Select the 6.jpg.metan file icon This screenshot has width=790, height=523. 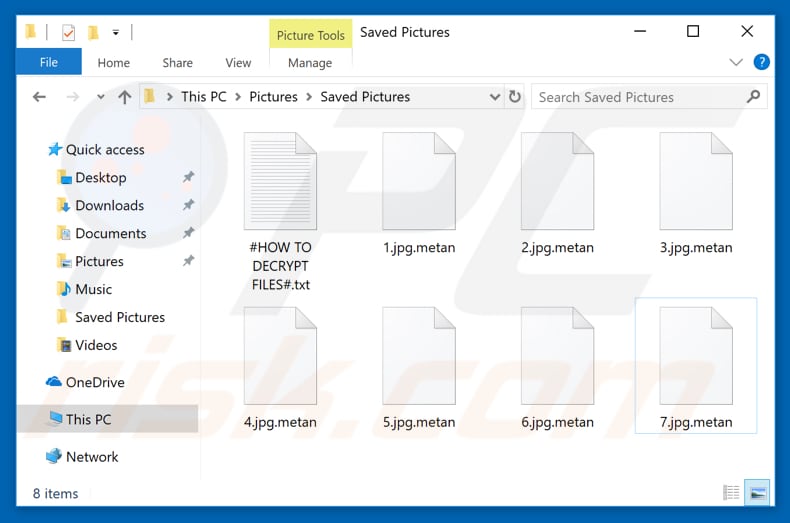click(x=557, y=356)
